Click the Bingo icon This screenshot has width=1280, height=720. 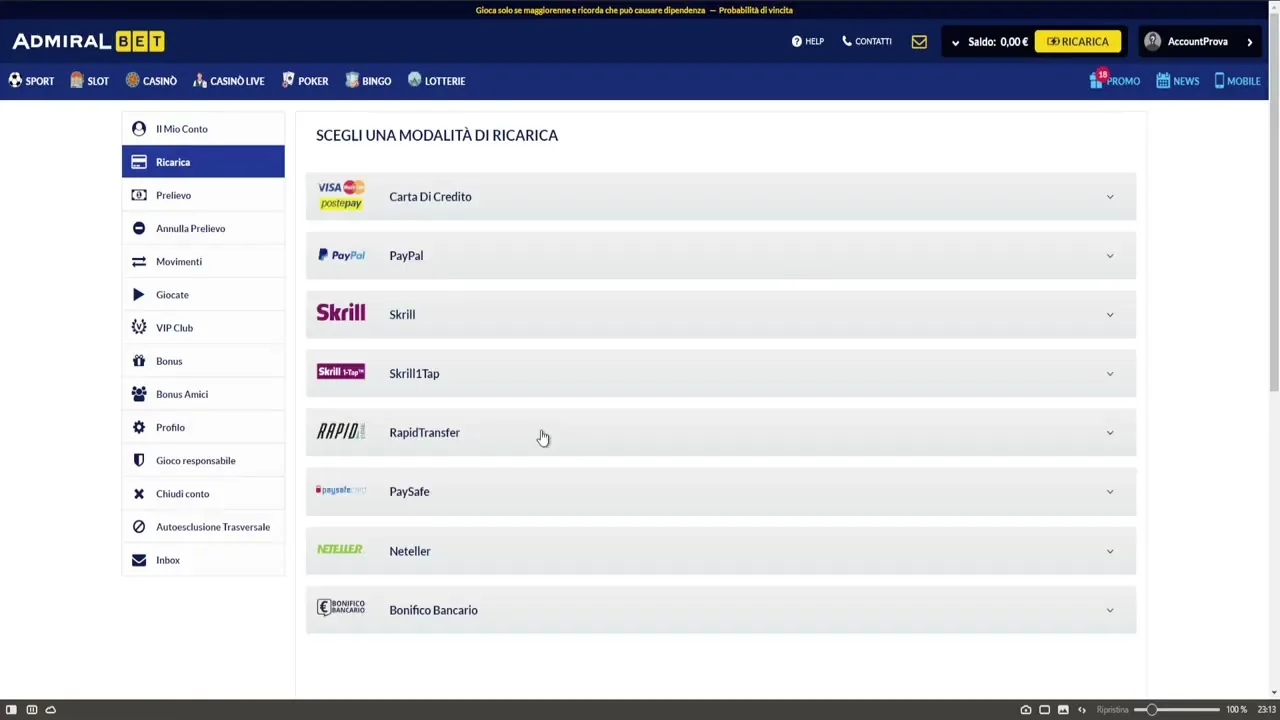pos(352,80)
